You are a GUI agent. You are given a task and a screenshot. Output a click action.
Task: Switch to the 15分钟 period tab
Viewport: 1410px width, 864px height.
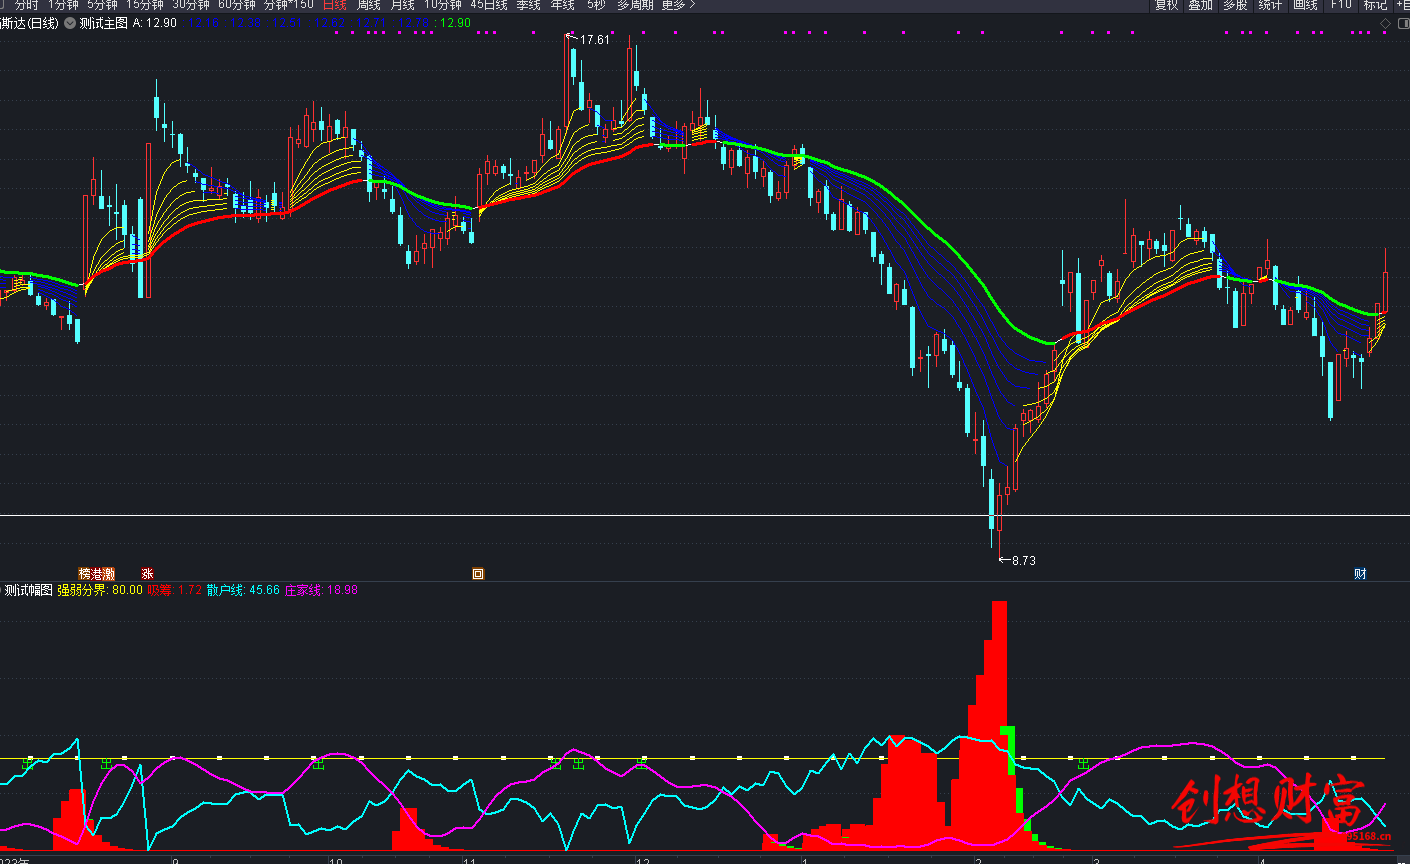144,5
